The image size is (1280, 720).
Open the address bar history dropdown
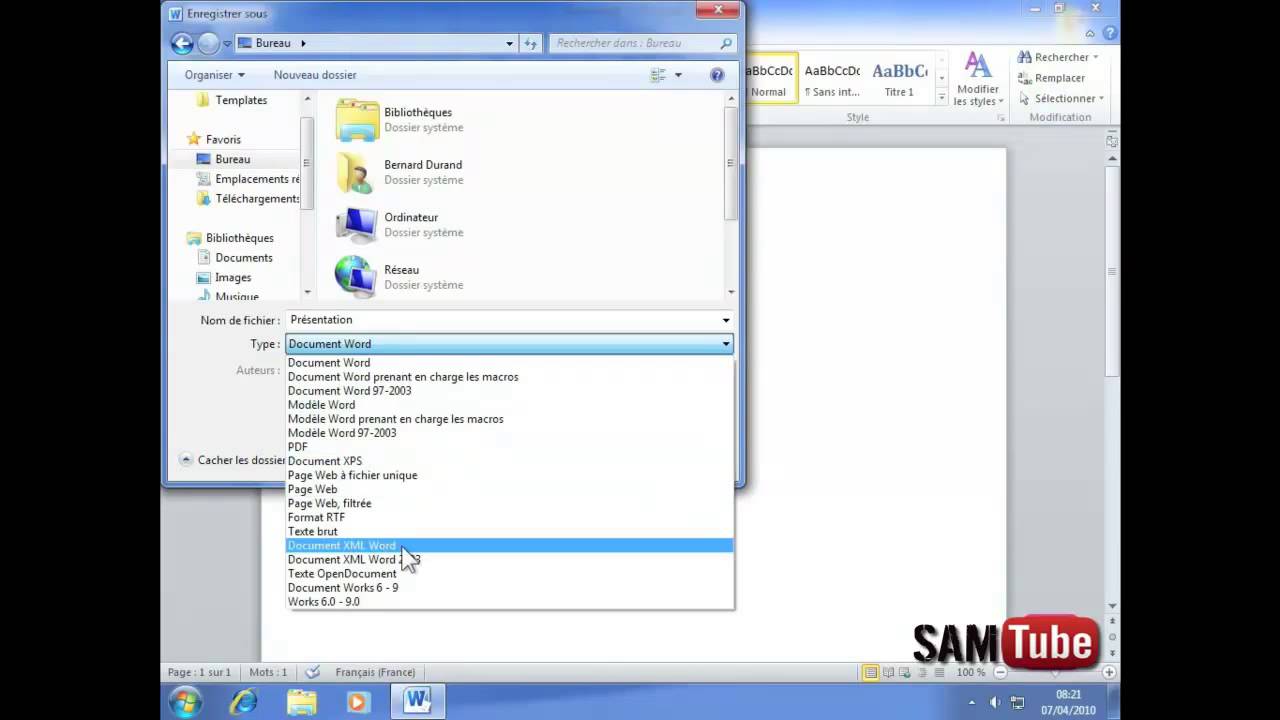point(509,43)
